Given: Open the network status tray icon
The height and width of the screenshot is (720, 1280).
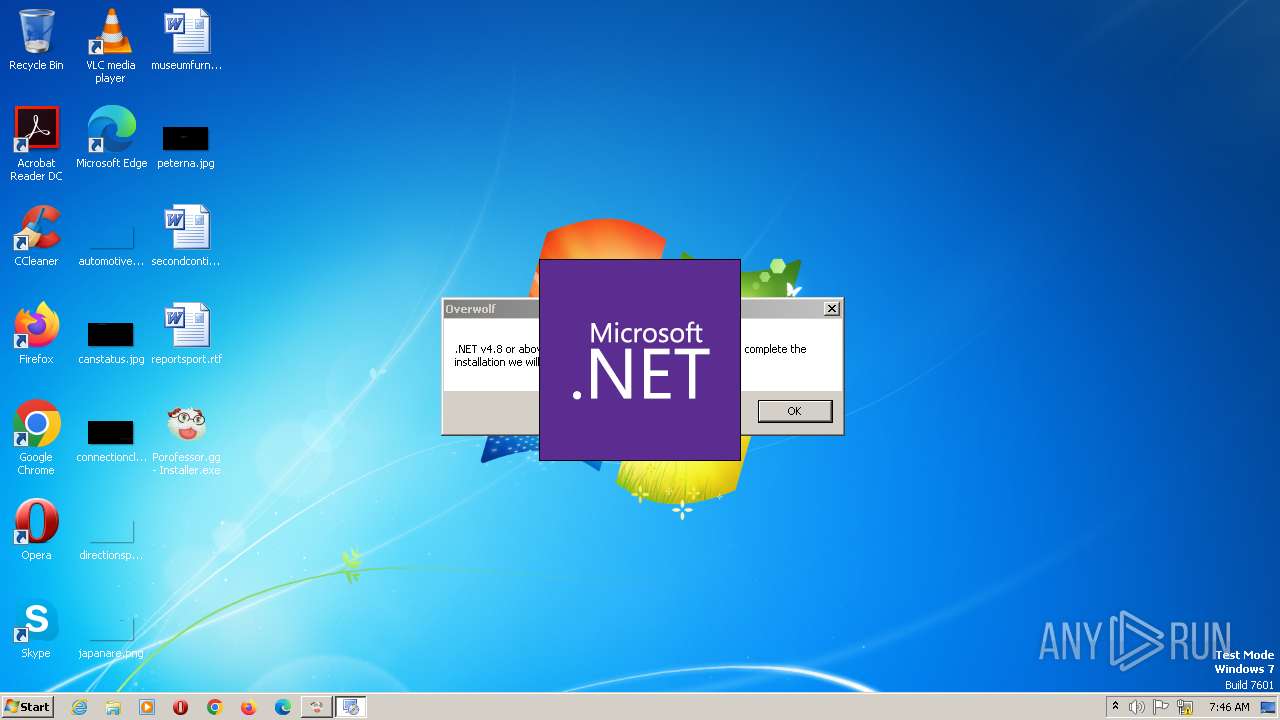Looking at the screenshot, I should click(x=1186, y=707).
